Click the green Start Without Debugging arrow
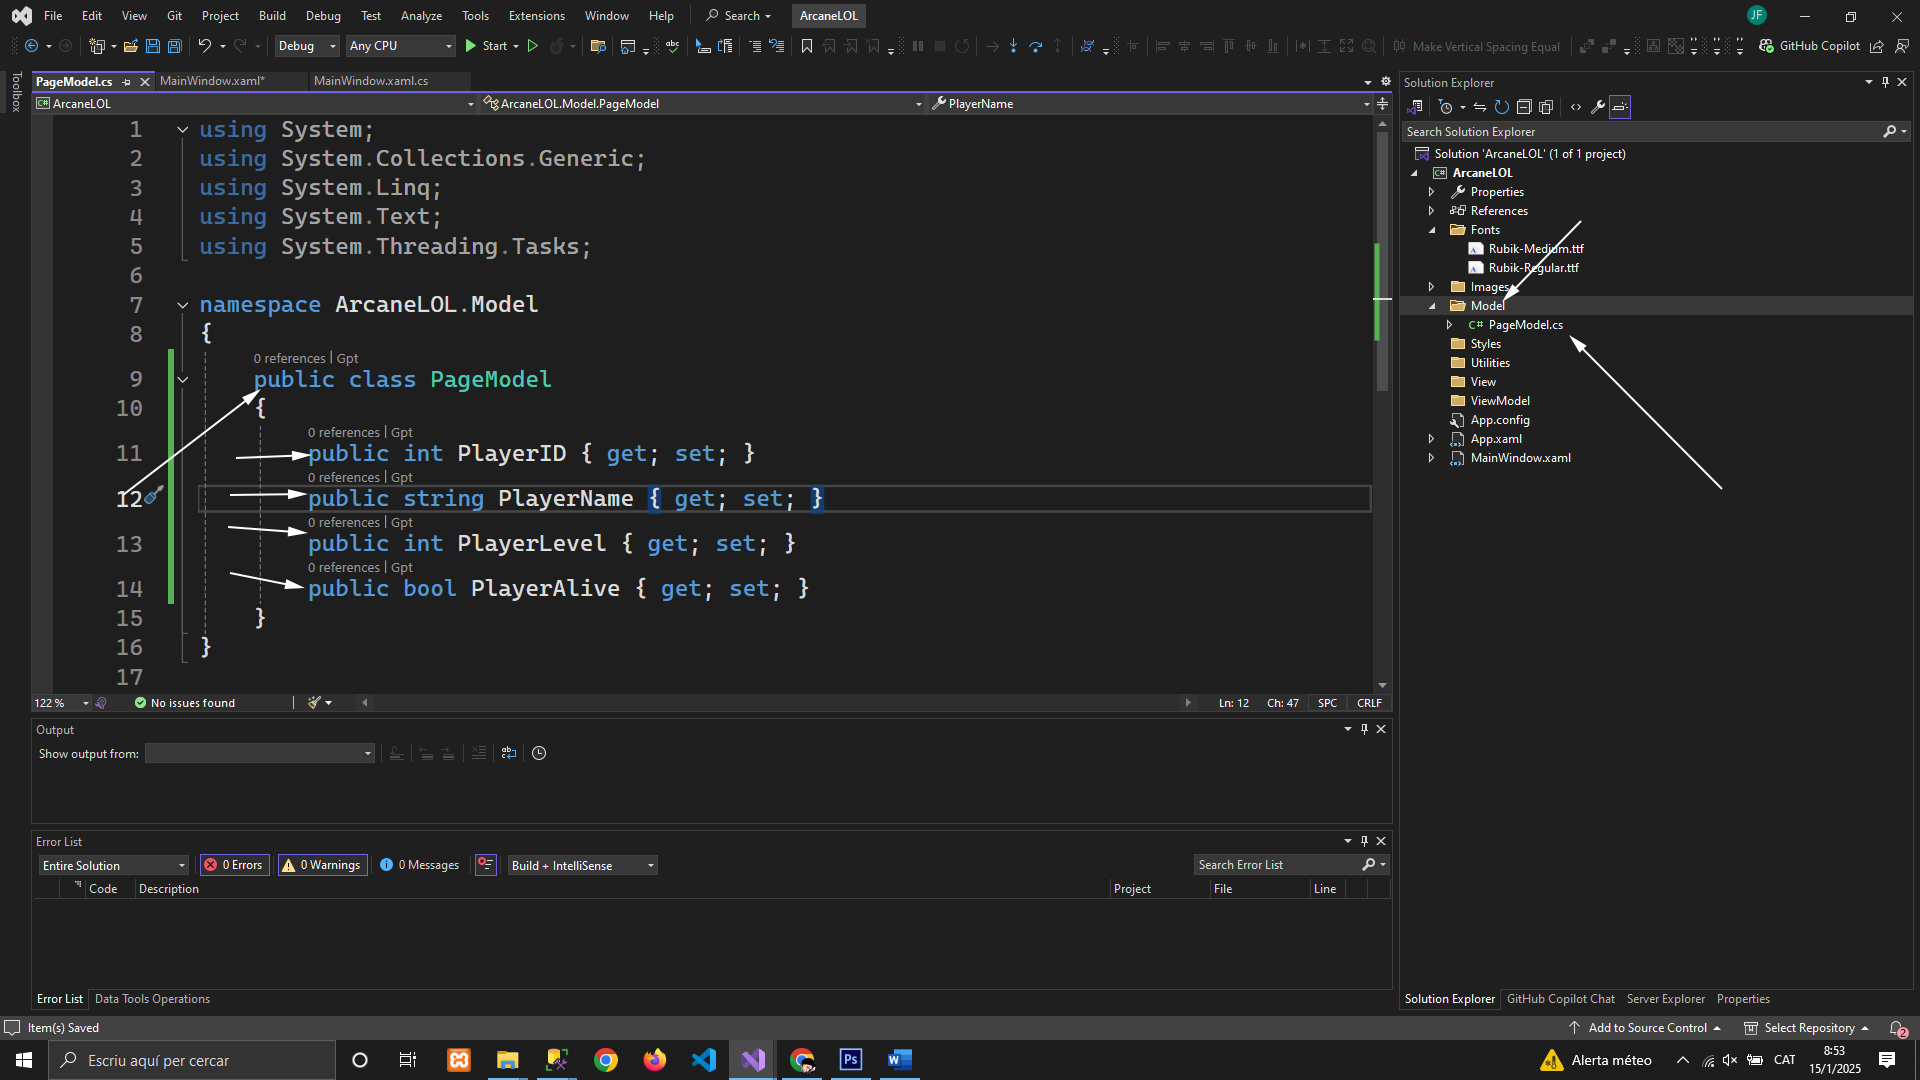The width and height of the screenshot is (1920, 1080). [x=533, y=46]
